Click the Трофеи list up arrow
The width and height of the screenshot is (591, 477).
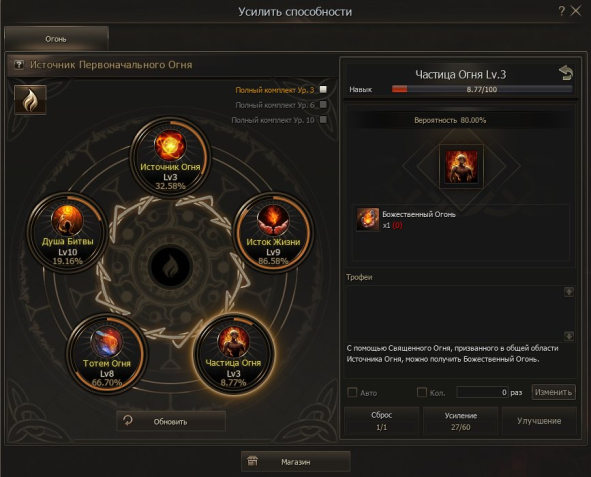point(569,292)
